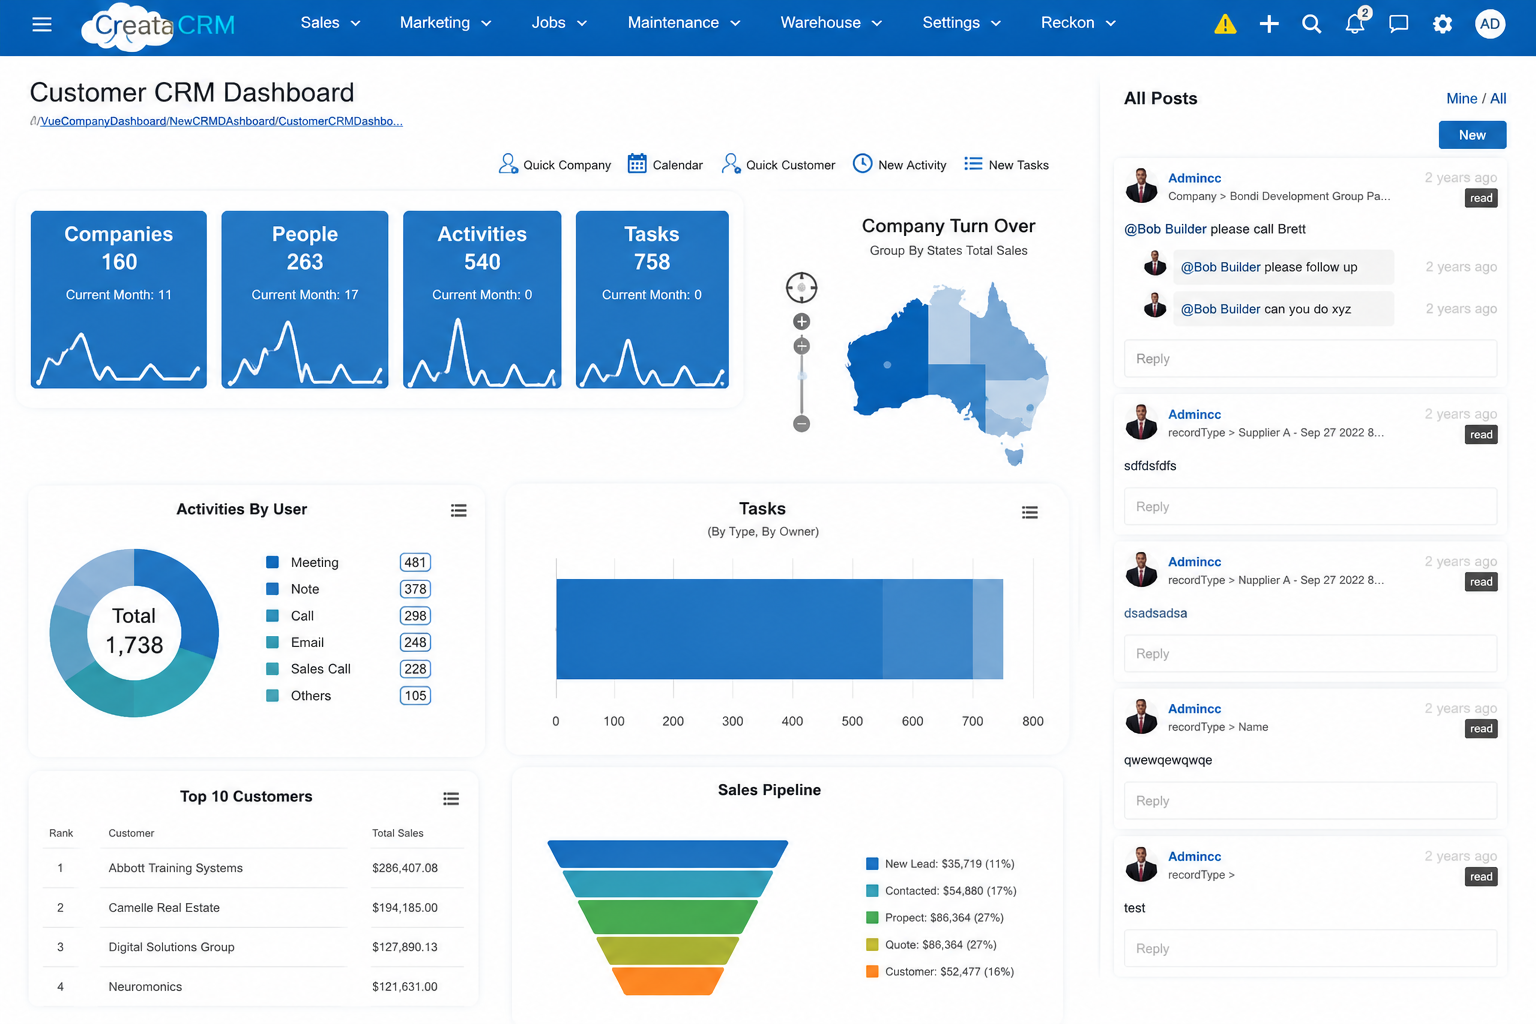Toggle New Lead in pipeline legend
1536x1024 pixels.
[940, 864]
